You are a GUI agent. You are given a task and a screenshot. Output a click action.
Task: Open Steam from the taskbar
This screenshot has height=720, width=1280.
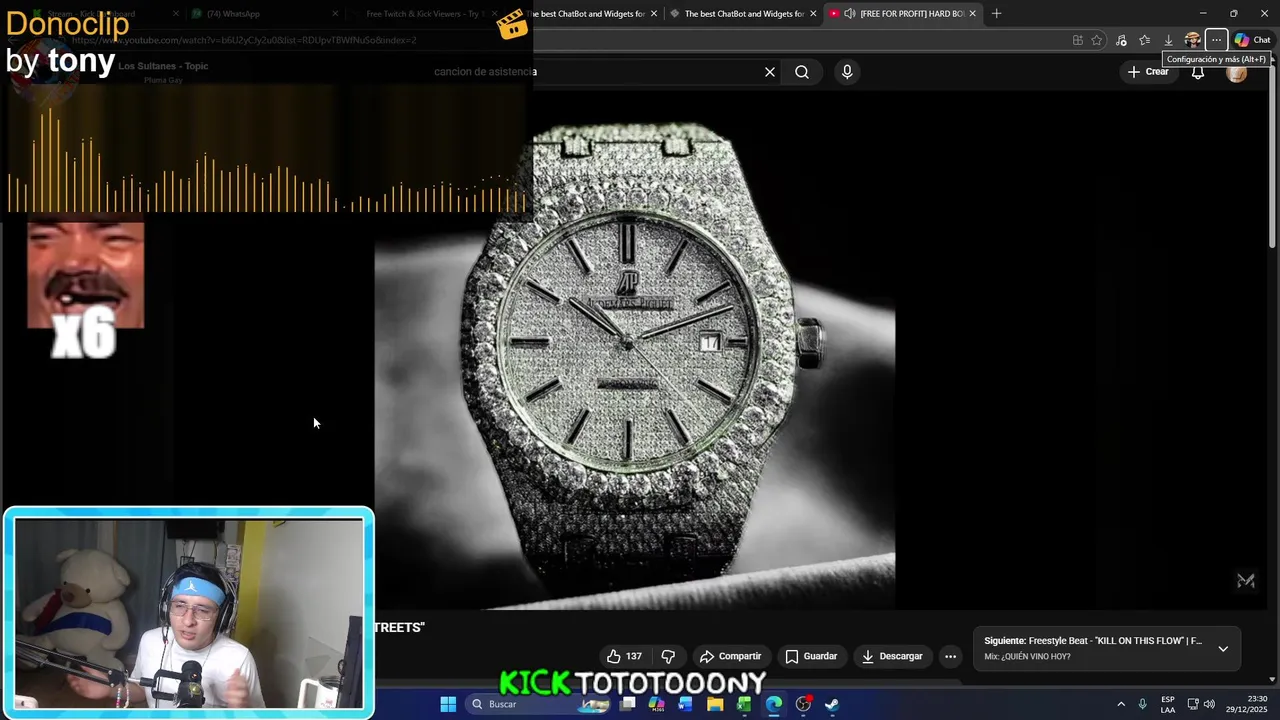pos(832,704)
